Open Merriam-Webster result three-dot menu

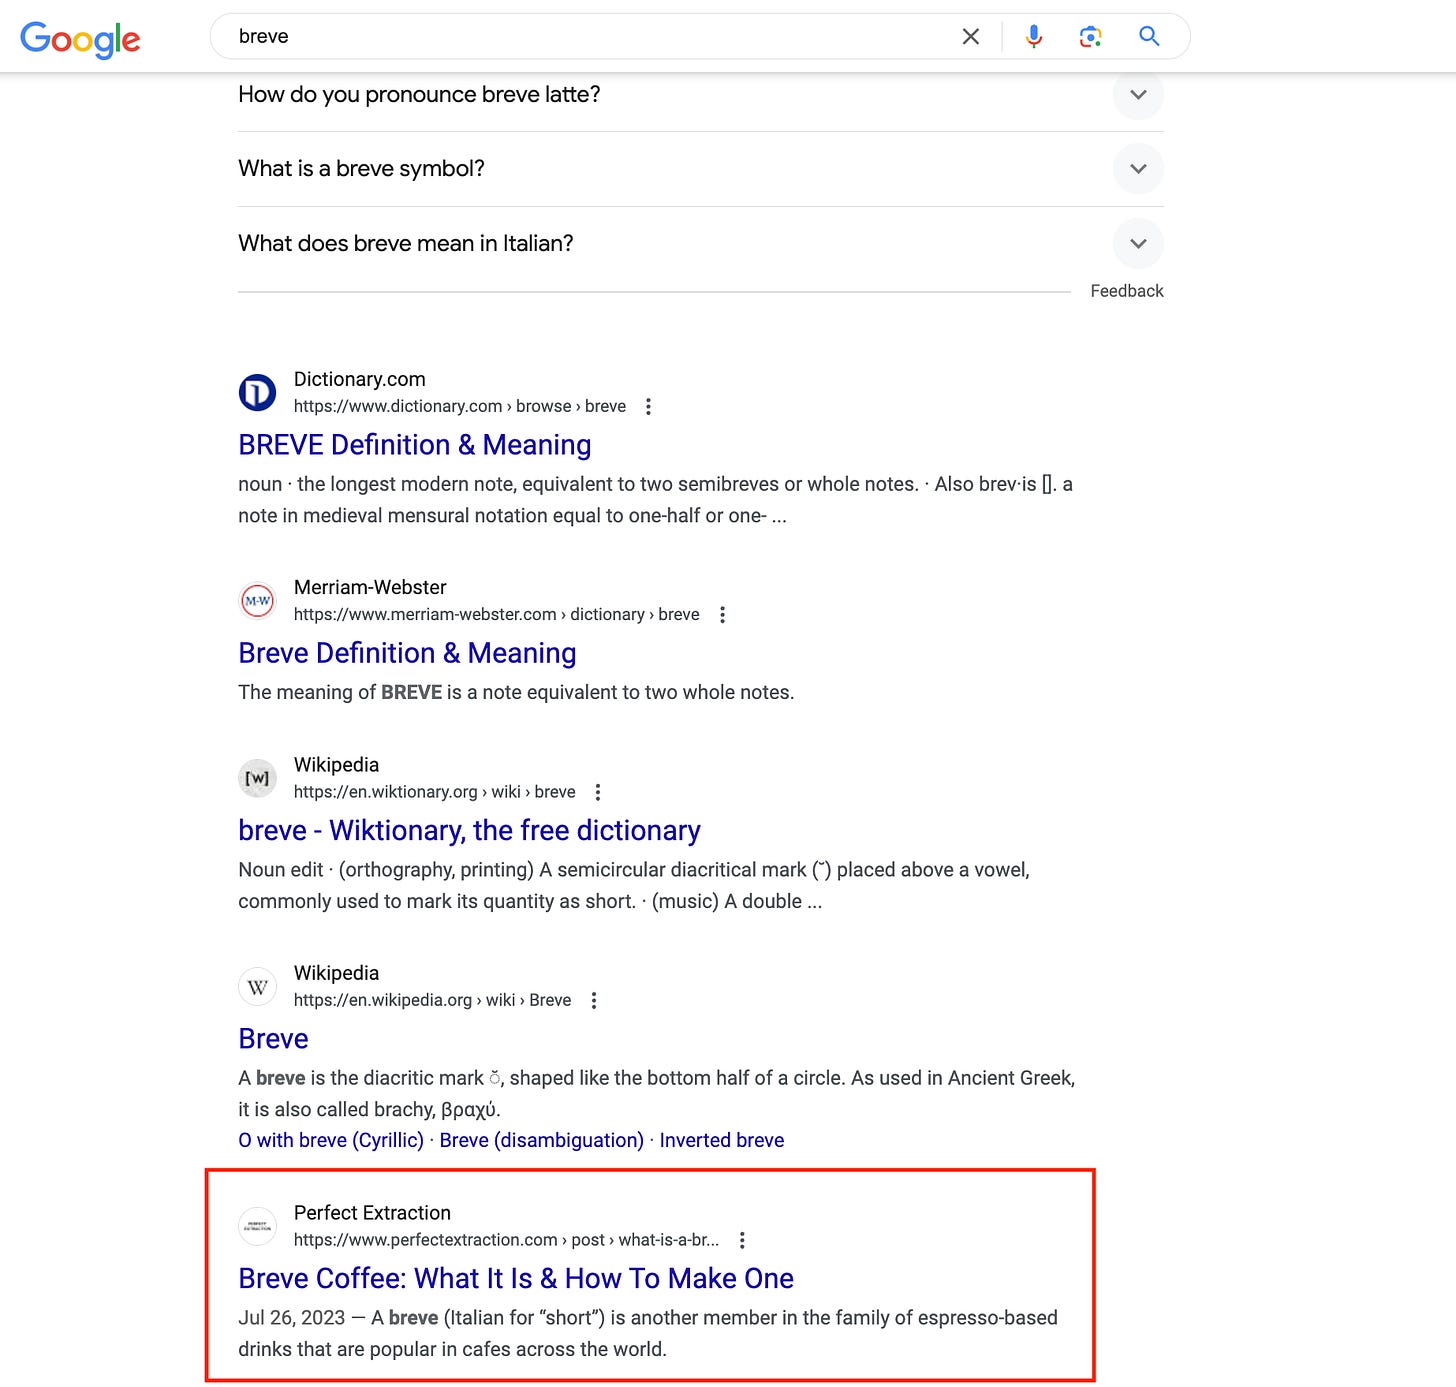click(x=722, y=614)
